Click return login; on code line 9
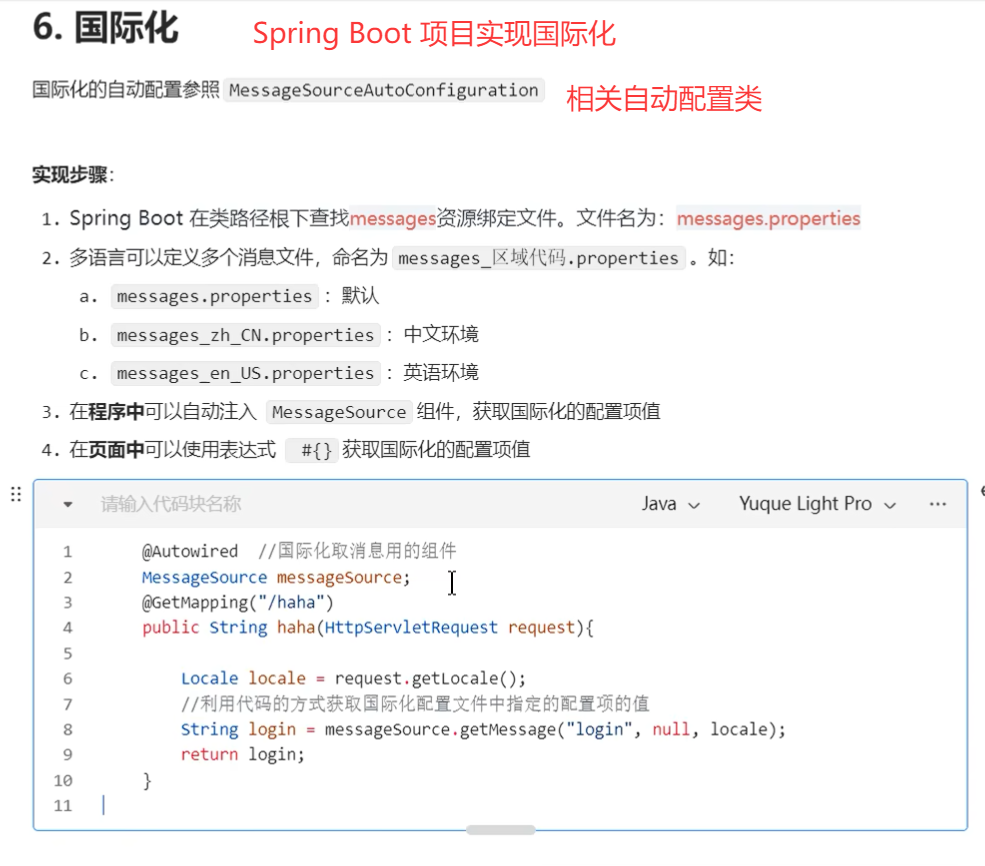985x866 pixels. pos(242,755)
